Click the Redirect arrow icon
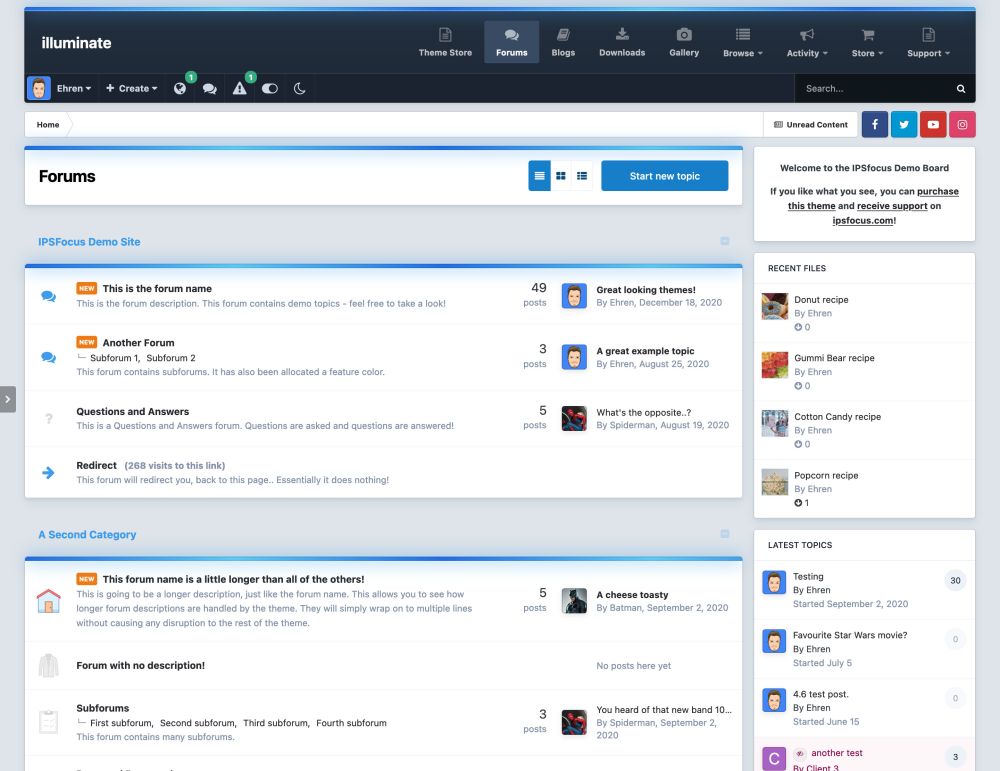This screenshot has height=771, width=1000. (x=48, y=473)
